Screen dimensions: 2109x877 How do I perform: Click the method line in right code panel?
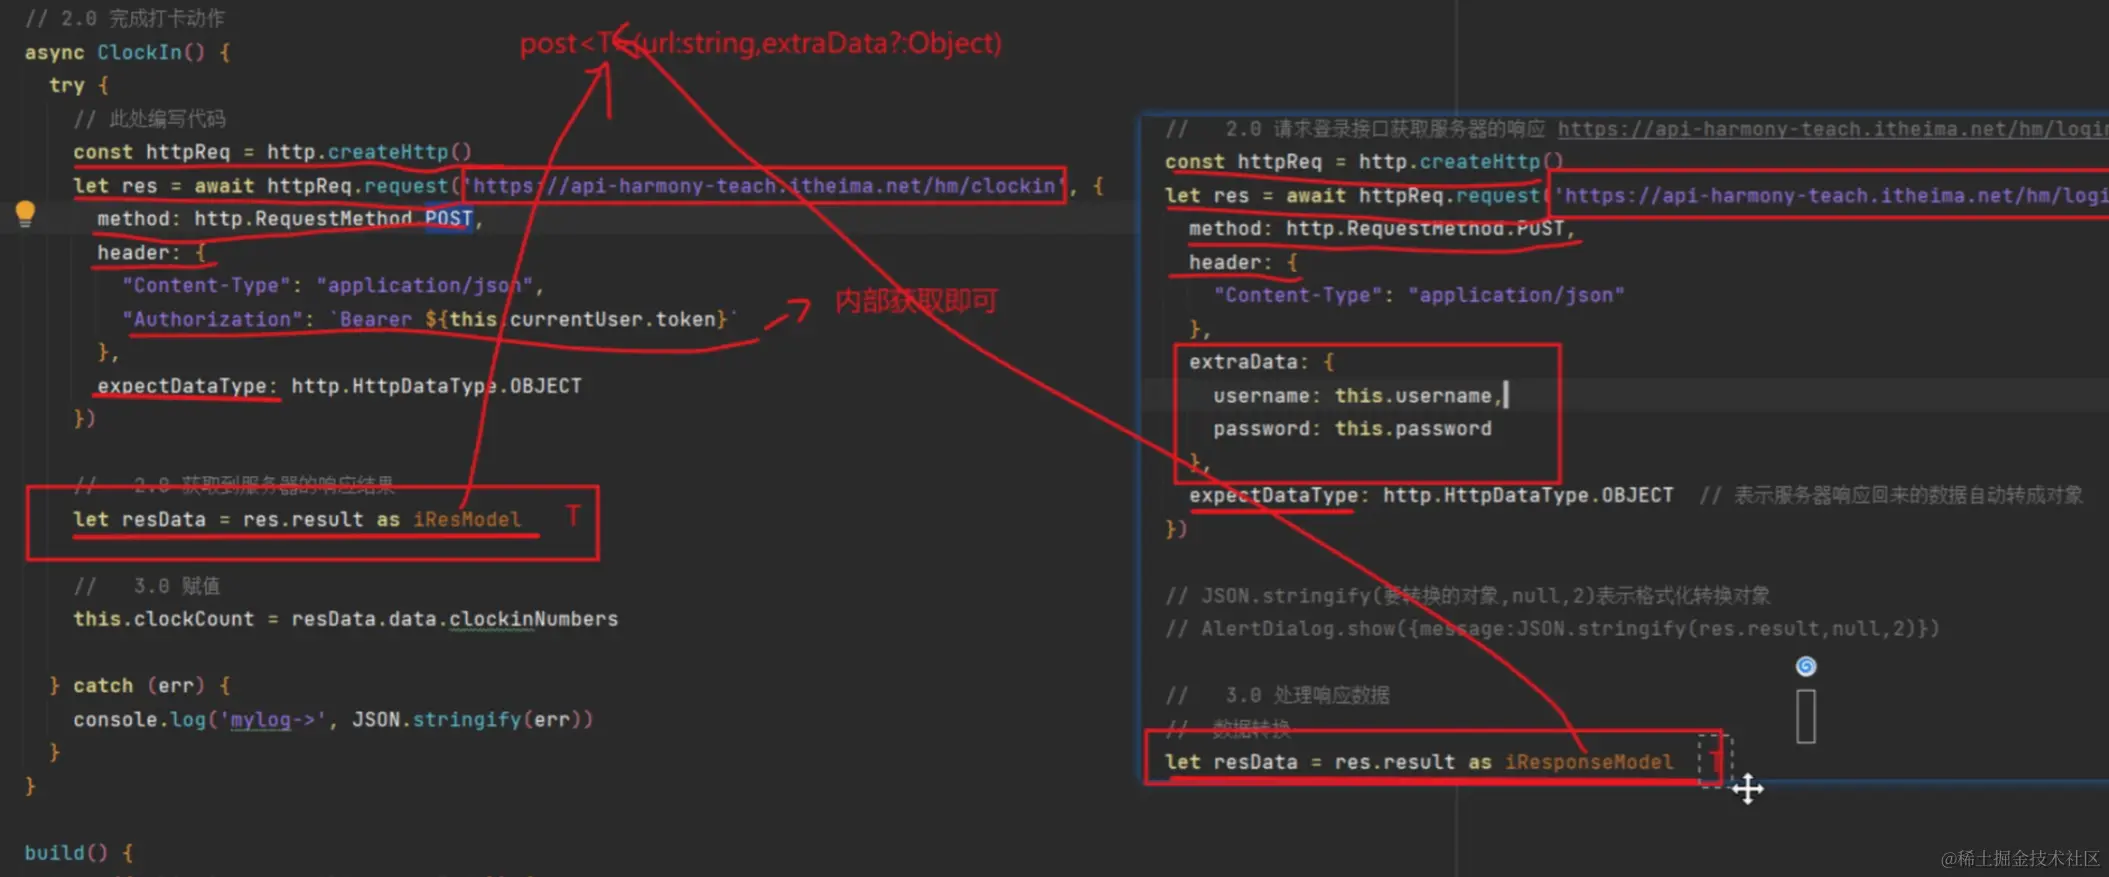coord(1382,229)
